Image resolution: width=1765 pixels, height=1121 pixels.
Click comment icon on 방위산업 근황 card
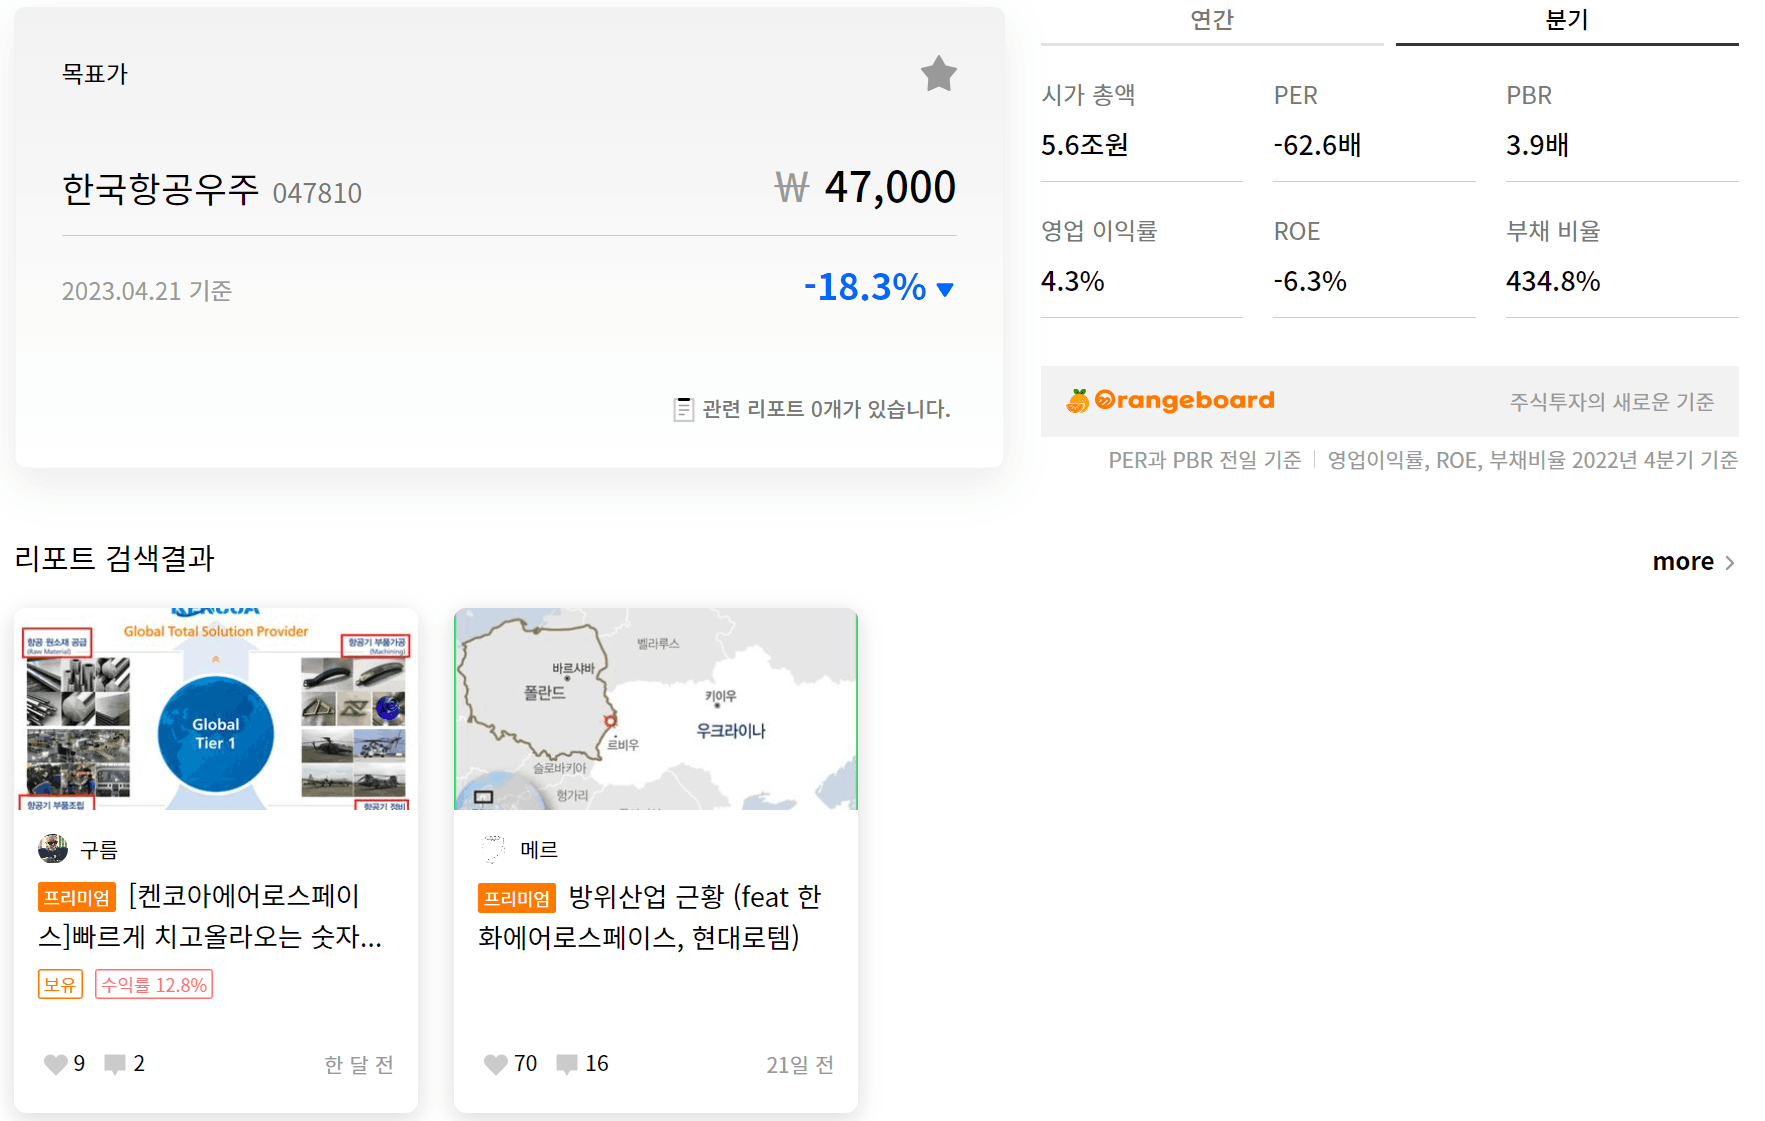[x=567, y=1064]
